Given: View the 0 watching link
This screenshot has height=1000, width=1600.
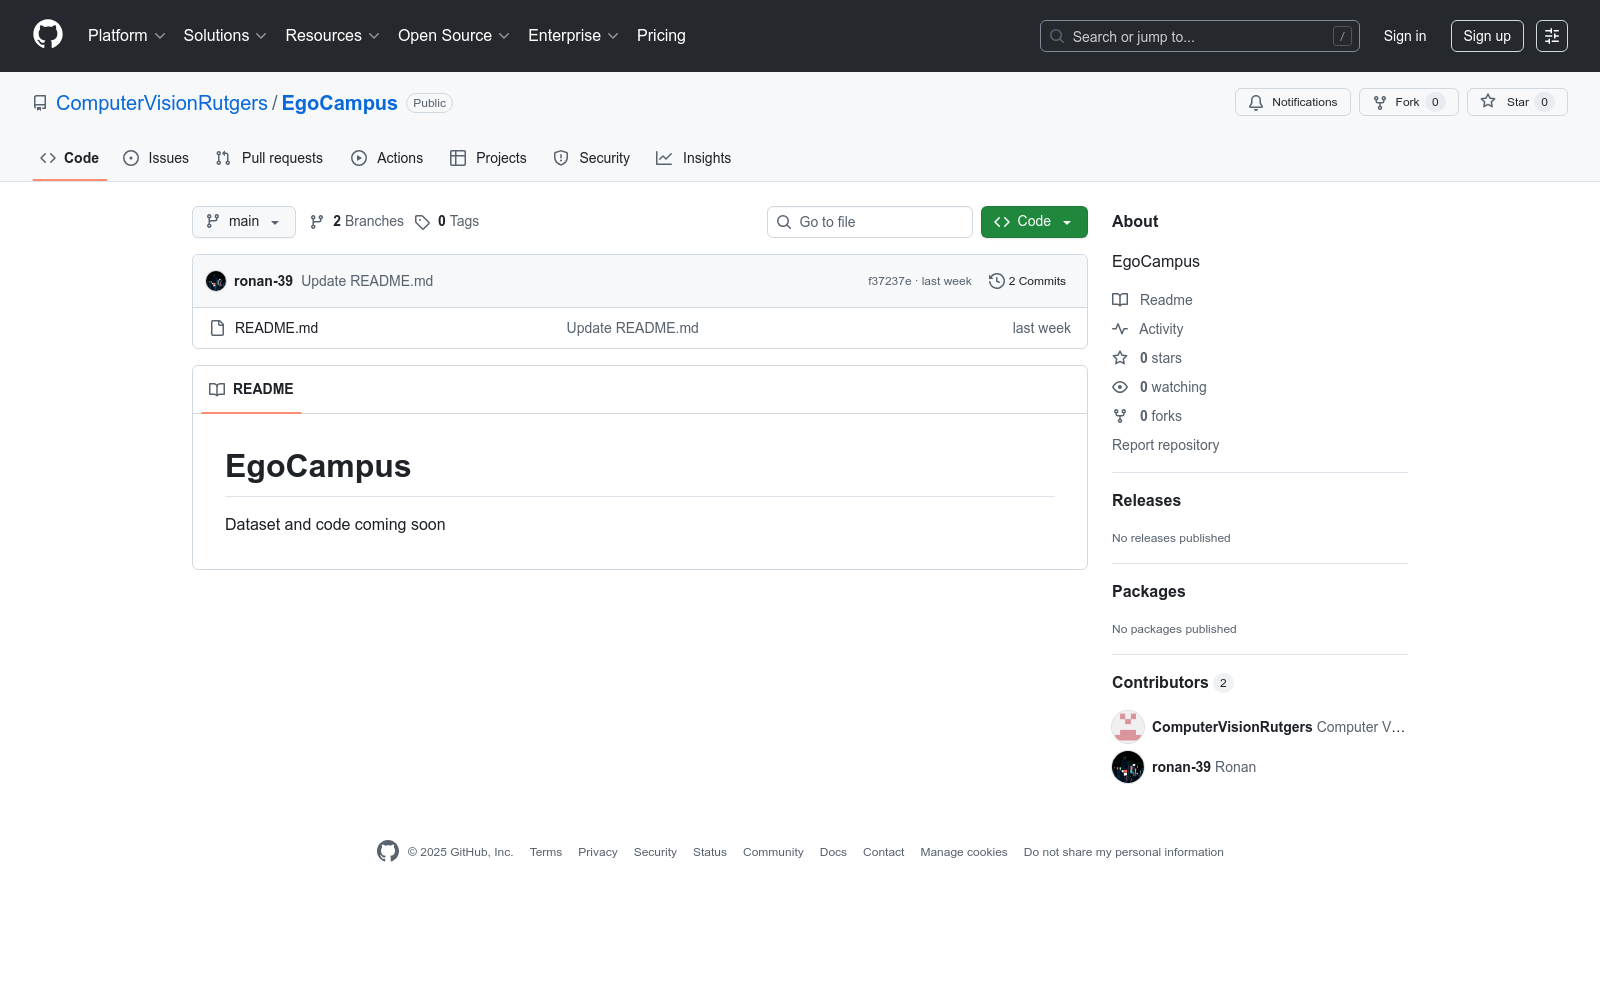Looking at the screenshot, I should click(x=1160, y=387).
